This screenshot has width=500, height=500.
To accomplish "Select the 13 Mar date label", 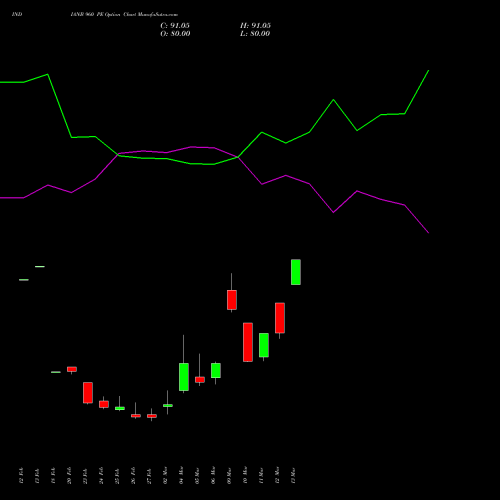I will pyautogui.click(x=293, y=476).
